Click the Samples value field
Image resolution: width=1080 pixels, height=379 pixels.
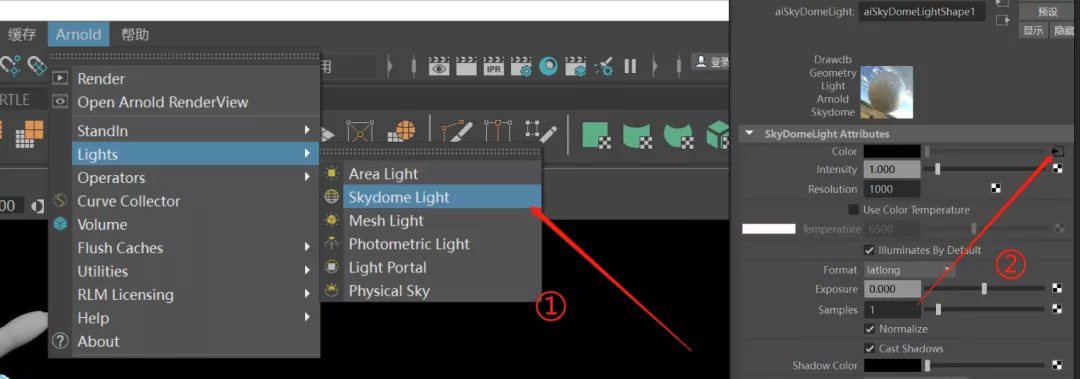(x=893, y=310)
